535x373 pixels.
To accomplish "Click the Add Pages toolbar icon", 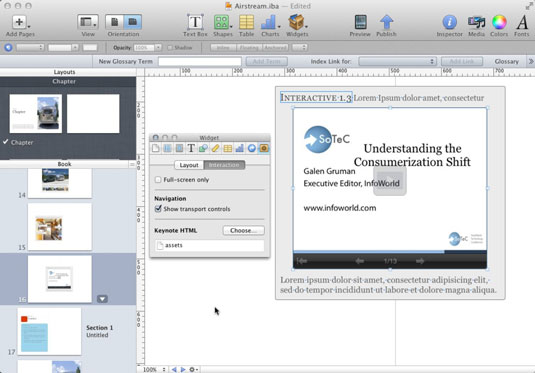I will point(20,23).
